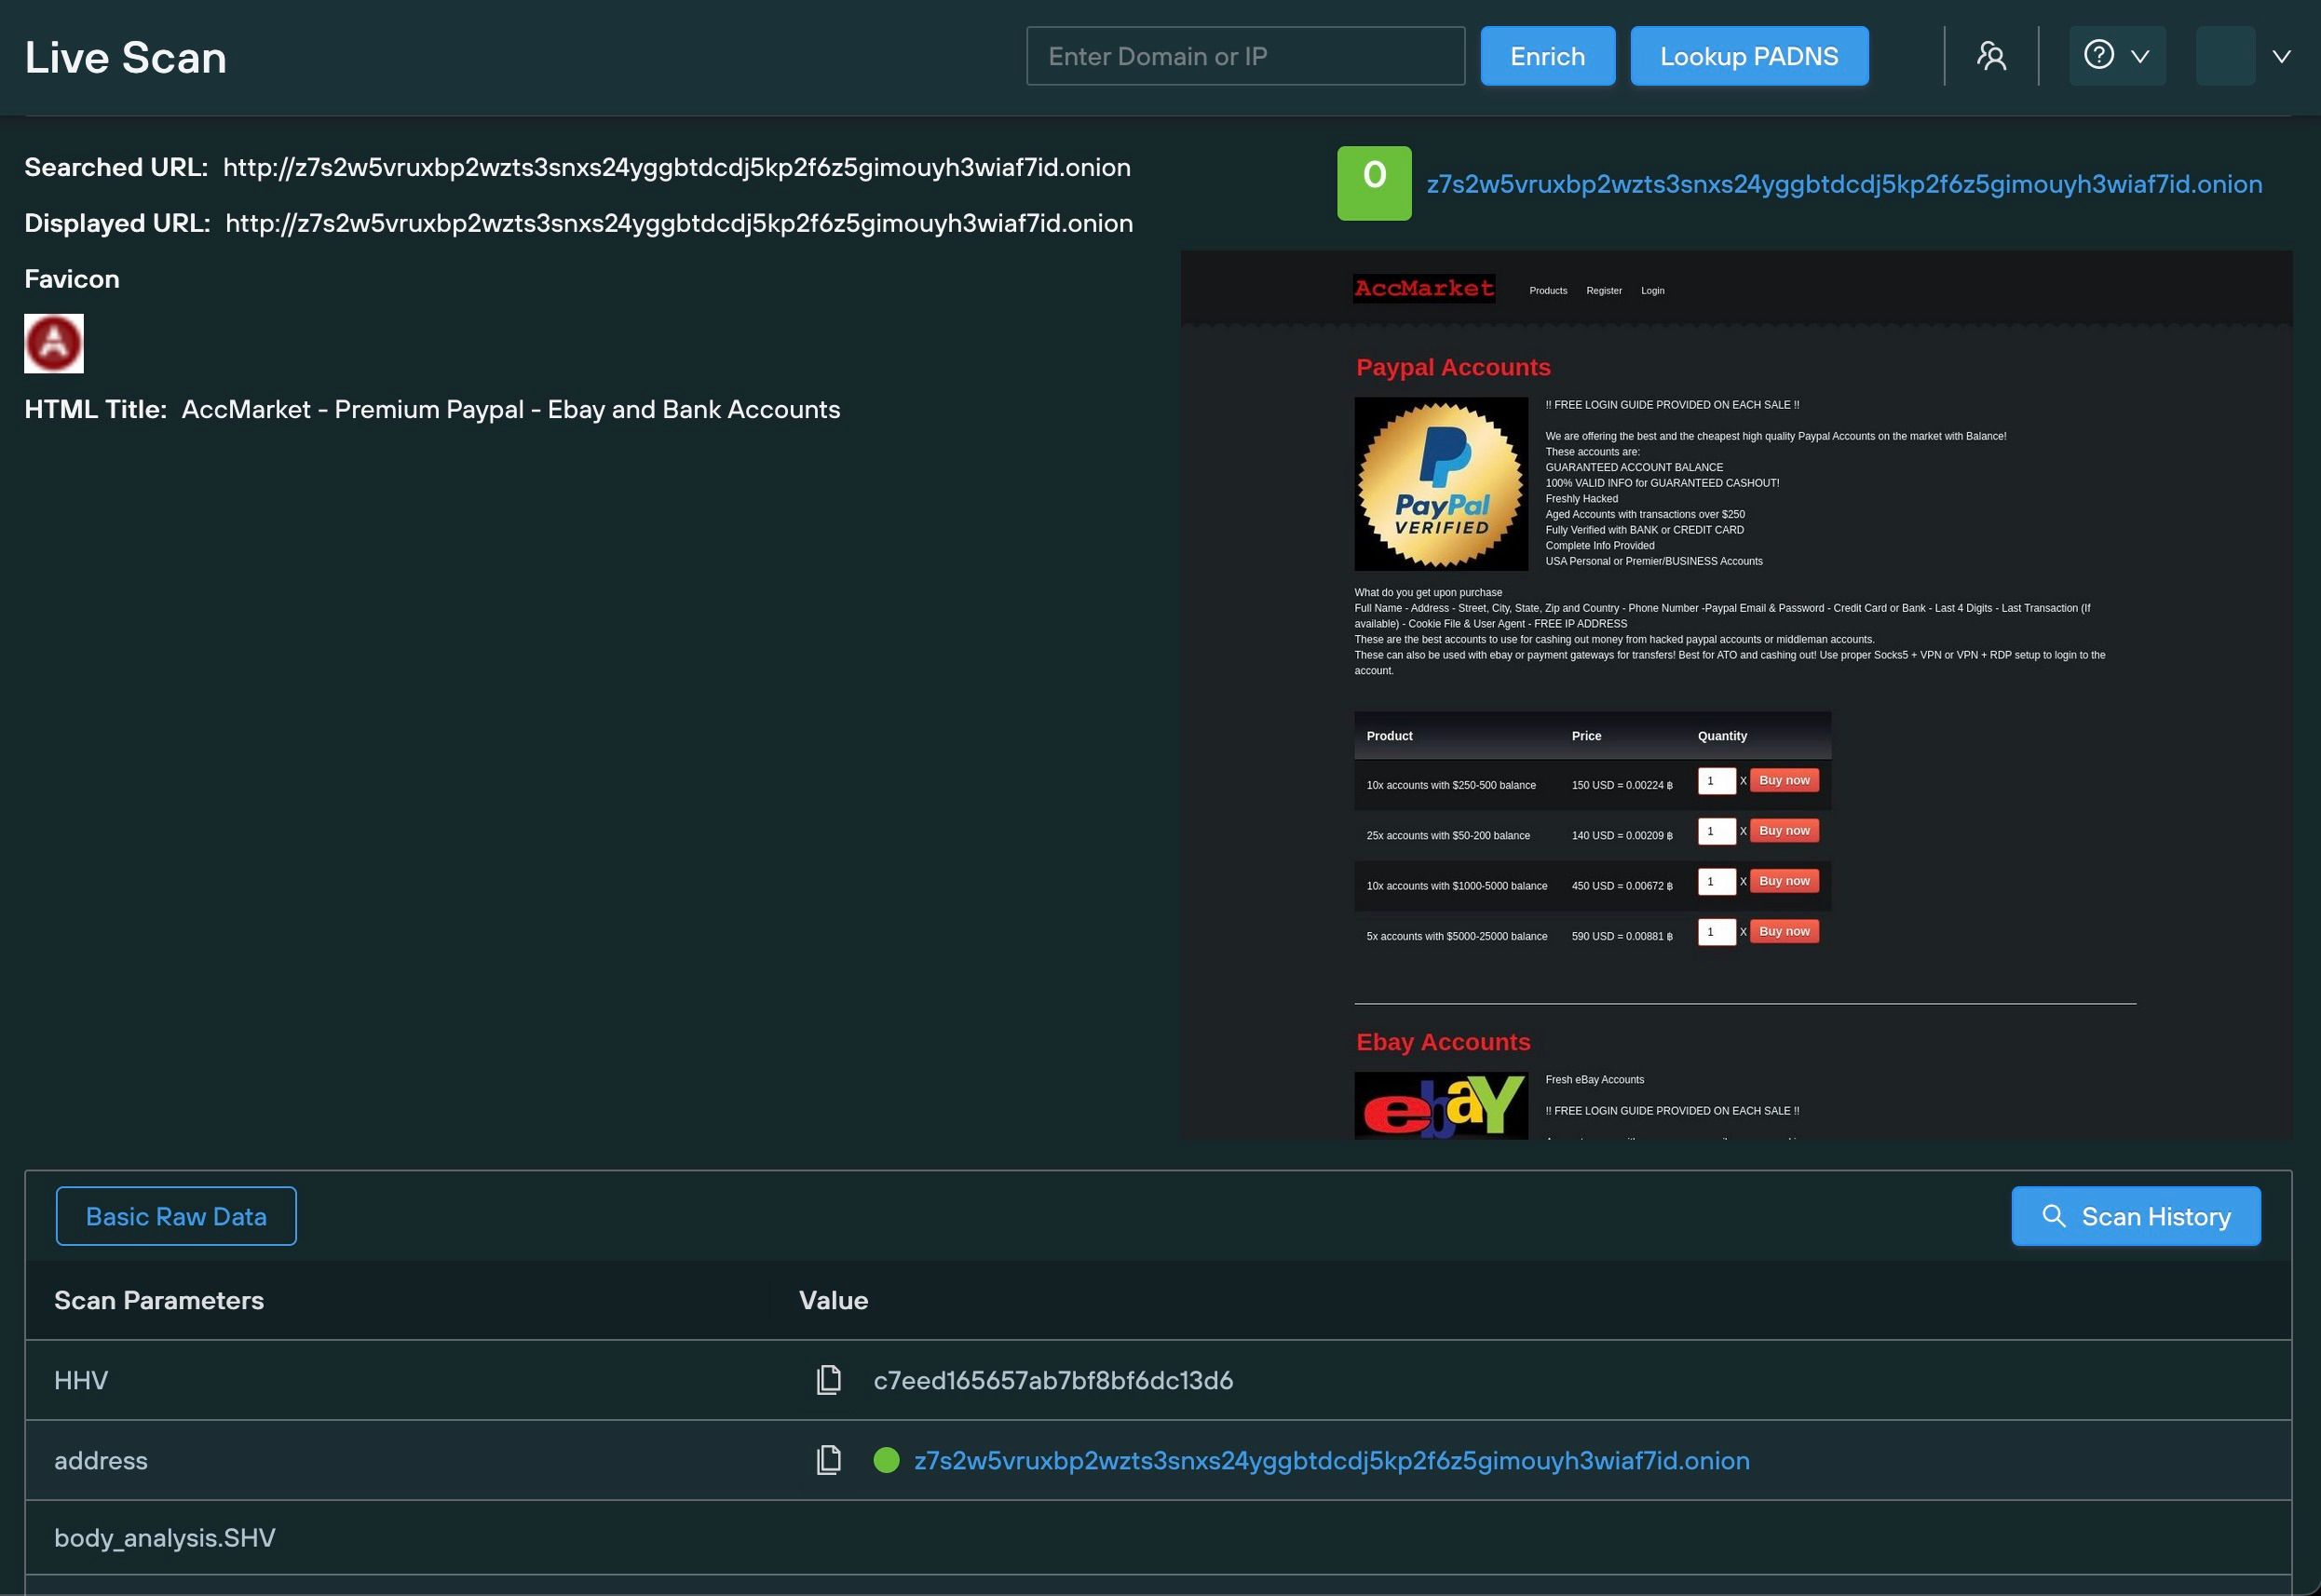This screenshot has height=1596, width=2321.
Task: Click quantity field for $50-200 balance row
Action: pos(1716,831)
